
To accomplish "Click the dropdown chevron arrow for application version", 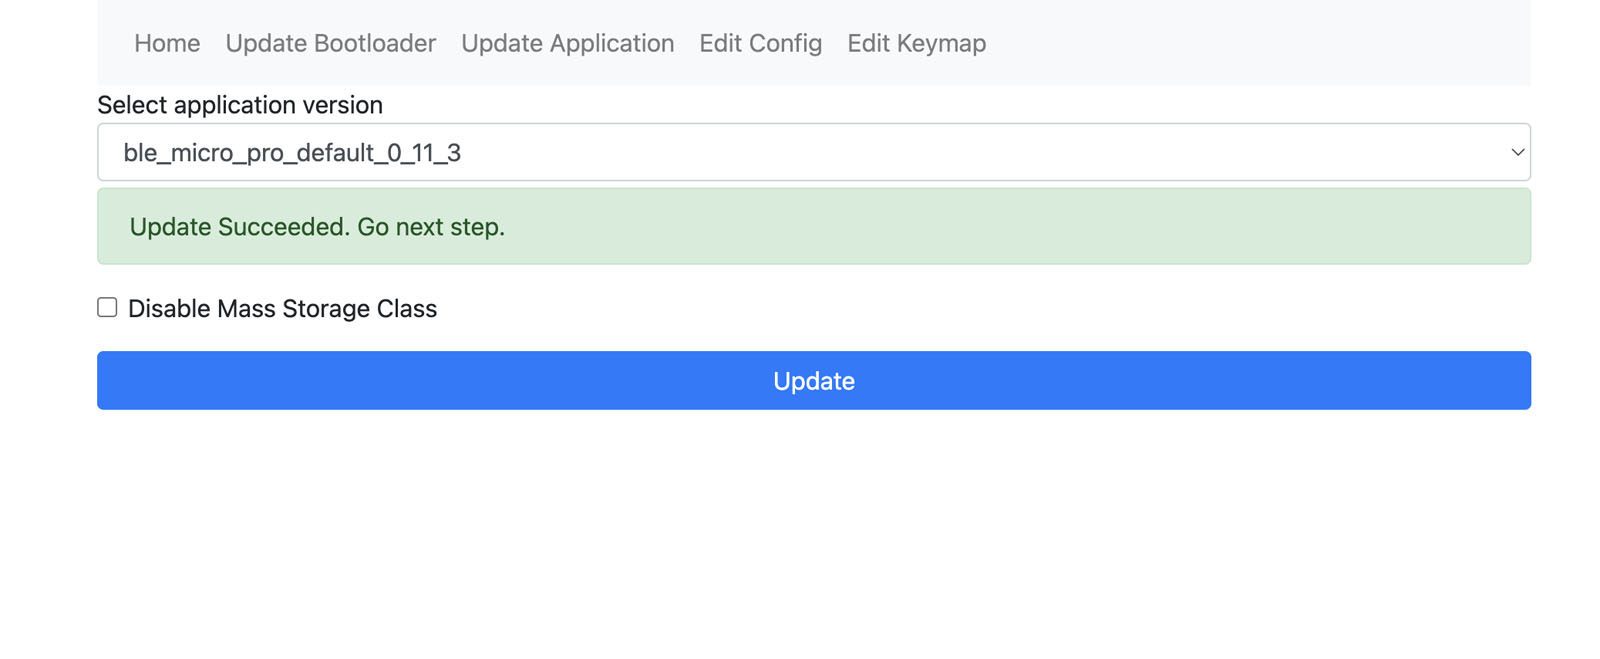I will tap(1516, 152).
